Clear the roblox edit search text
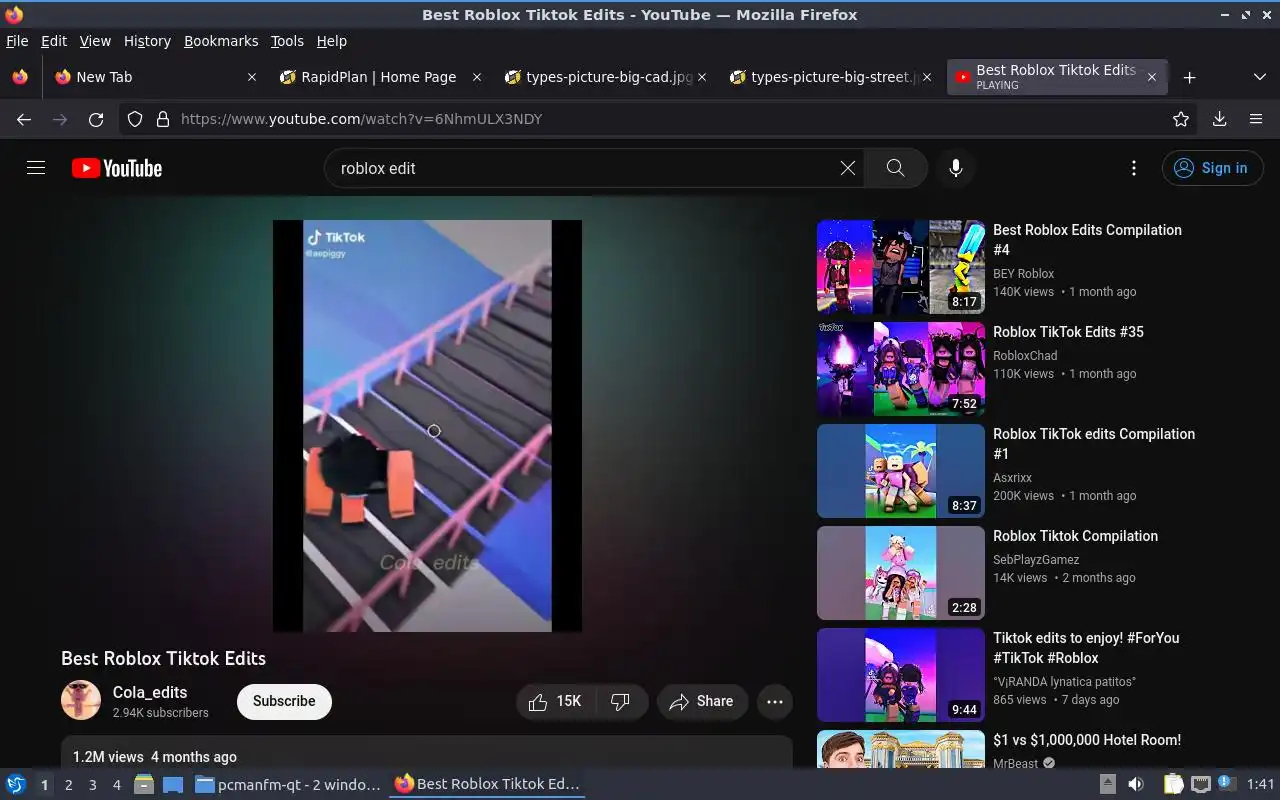 point(848,168)
